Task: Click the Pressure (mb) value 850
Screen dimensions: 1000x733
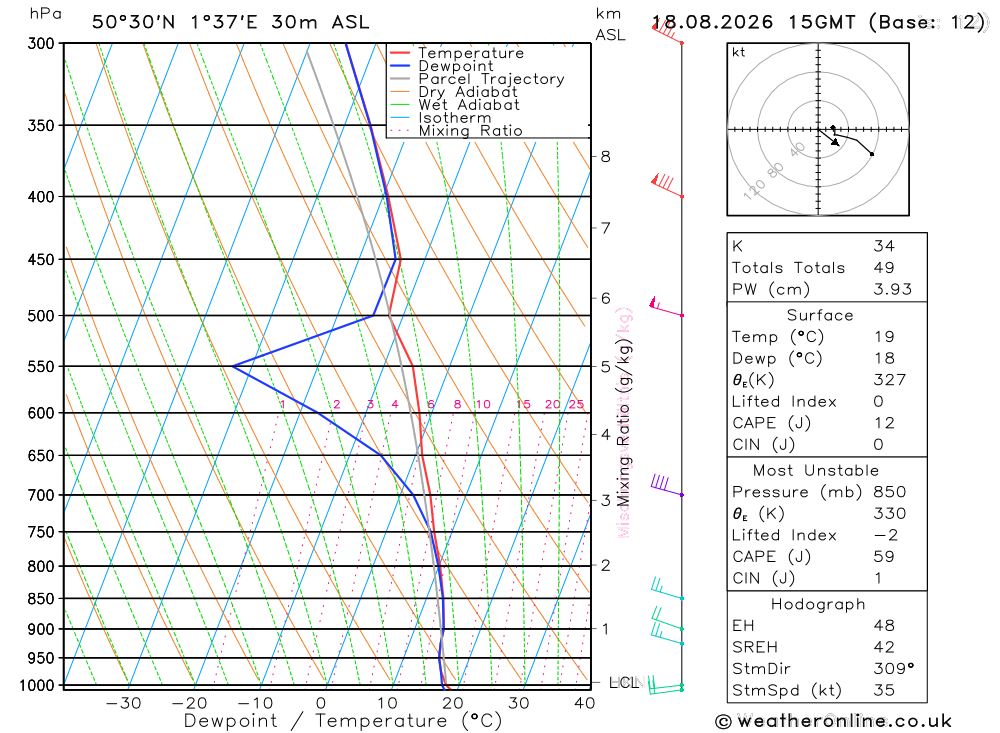Action: [x=890, y=492]
